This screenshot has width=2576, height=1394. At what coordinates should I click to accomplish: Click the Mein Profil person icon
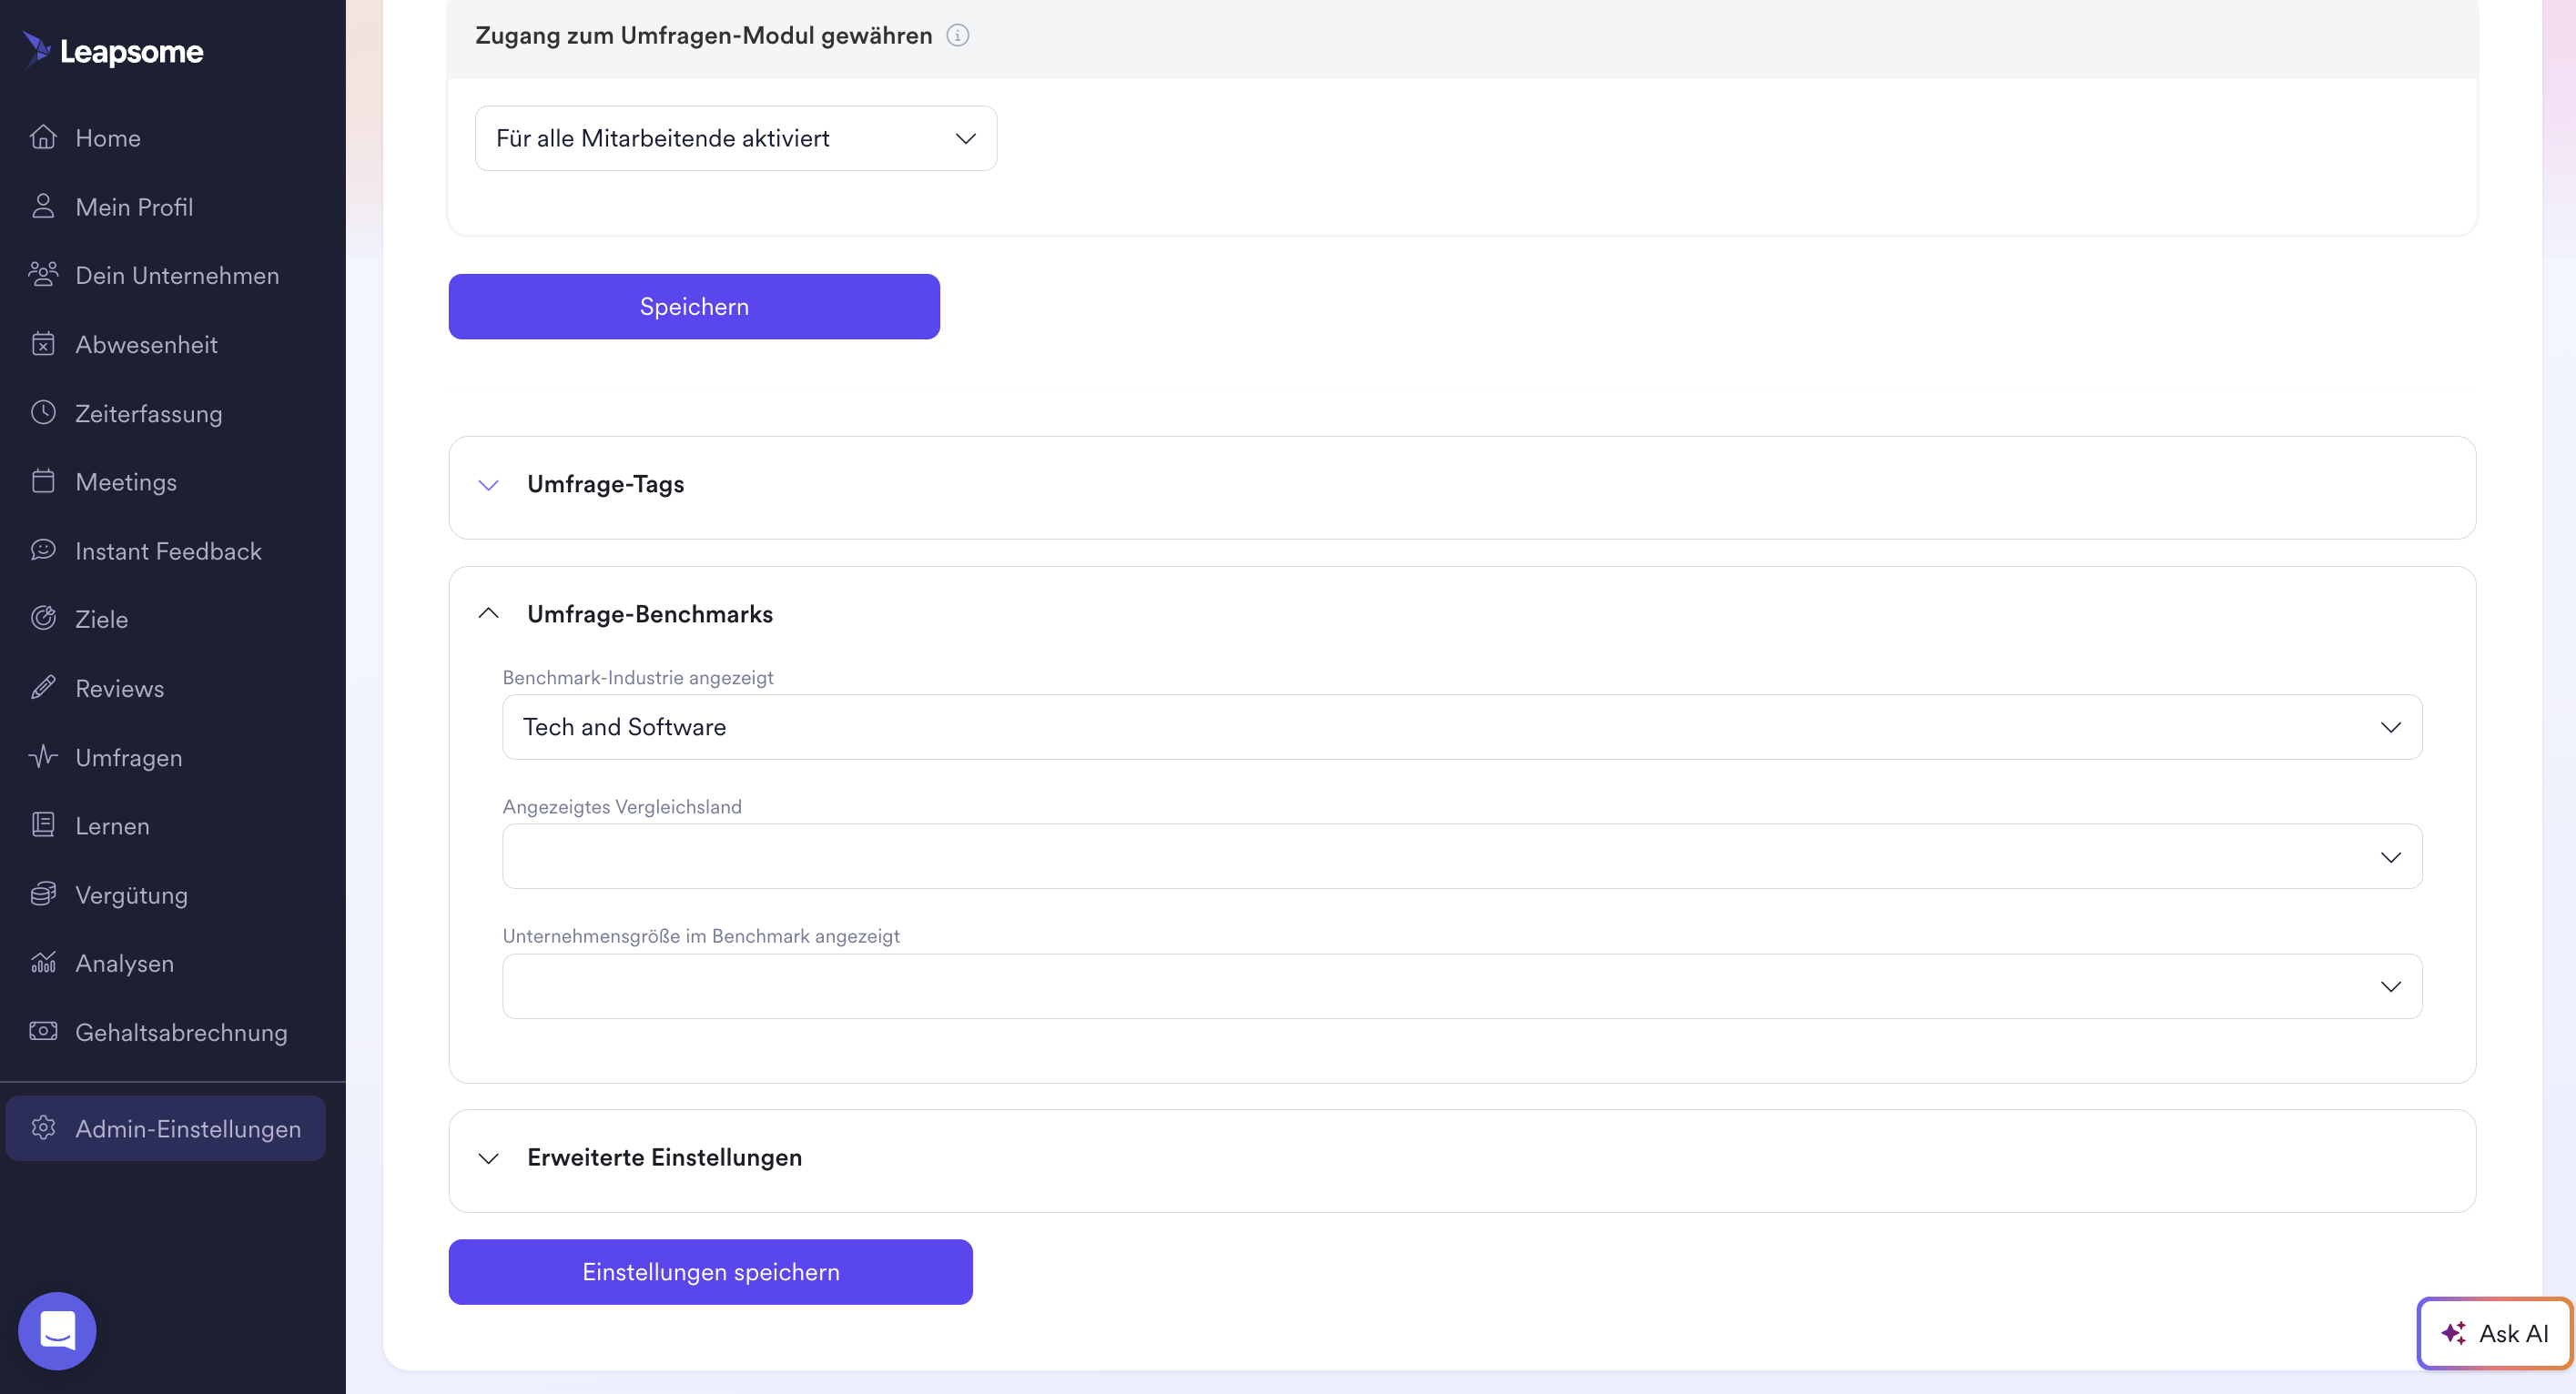(x=43, y=206)
